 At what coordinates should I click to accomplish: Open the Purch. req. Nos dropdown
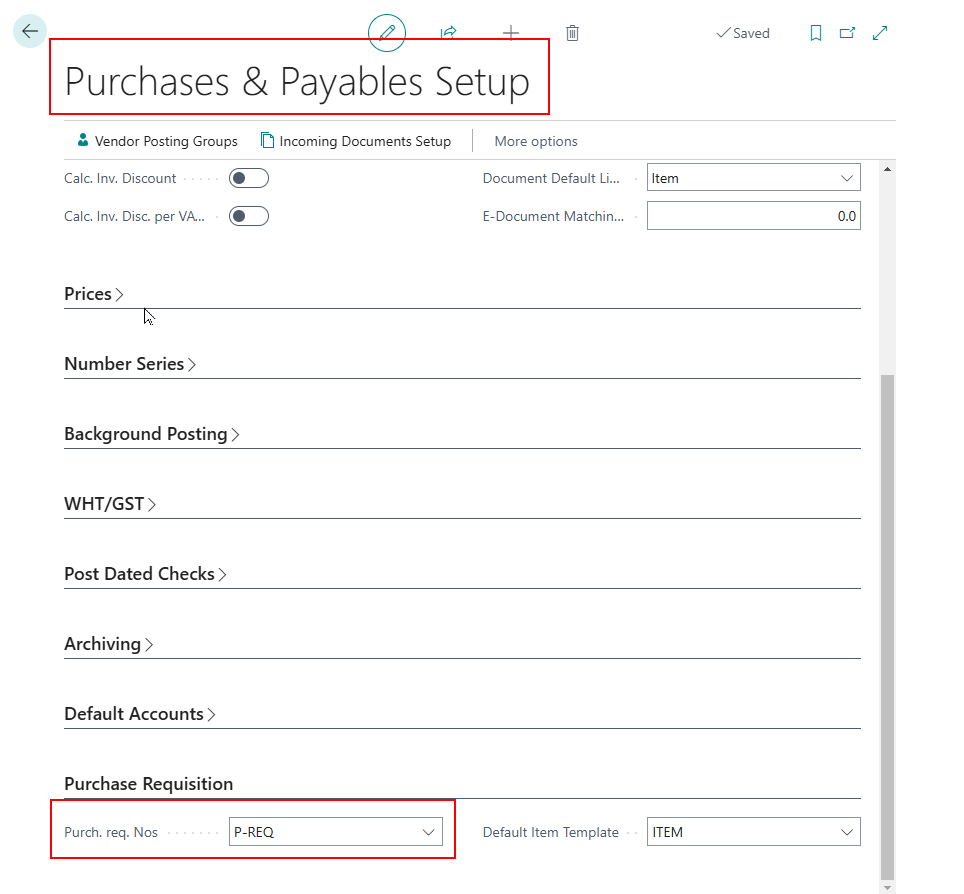coord(335,832)
